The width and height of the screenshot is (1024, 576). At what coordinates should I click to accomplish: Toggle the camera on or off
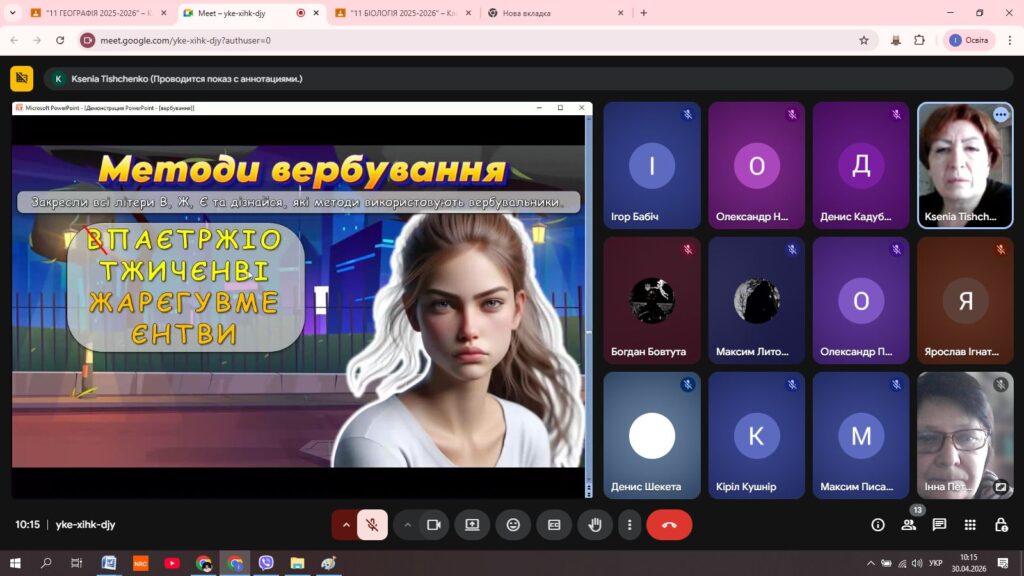pyautogui.click(x=434, y=524)
